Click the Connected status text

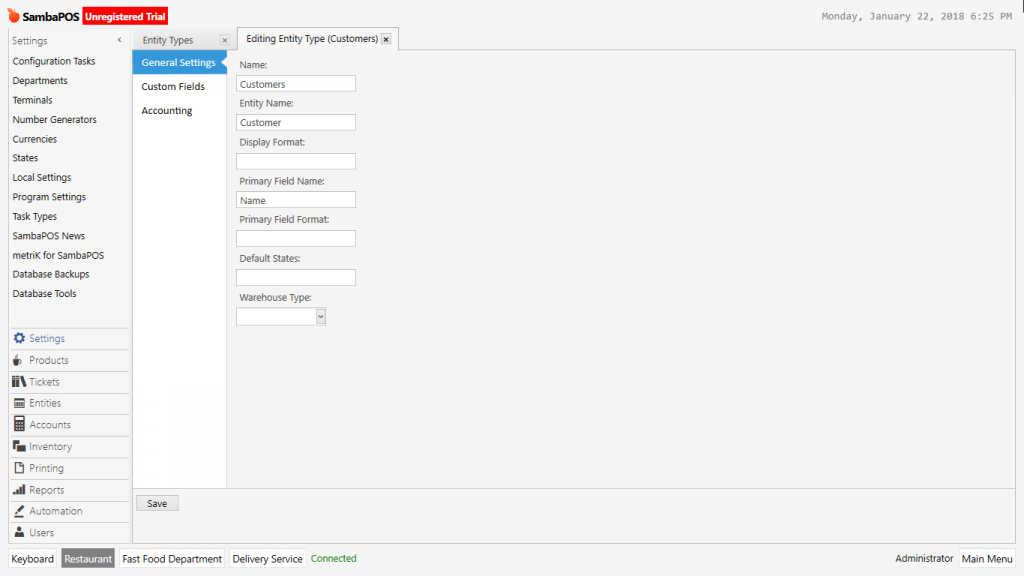coord(334,558)
